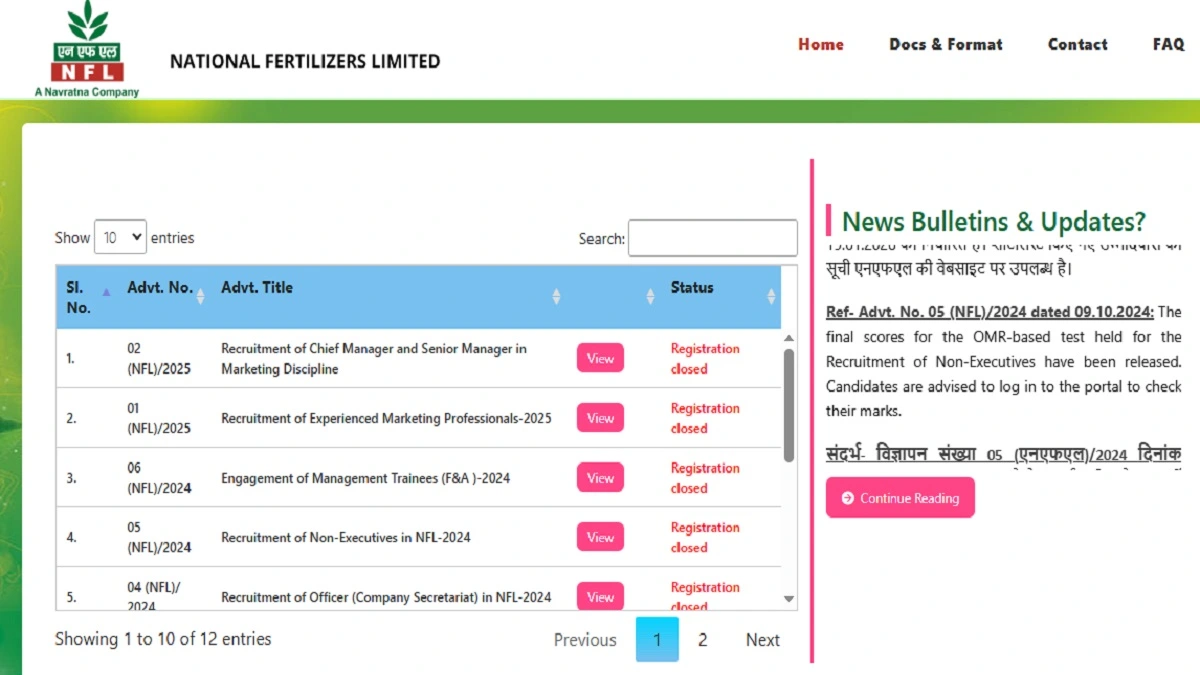The image size is (1200, 675).
Task: View Experienced Marketing Professionals-2025 advert
Action: [600, 418]
